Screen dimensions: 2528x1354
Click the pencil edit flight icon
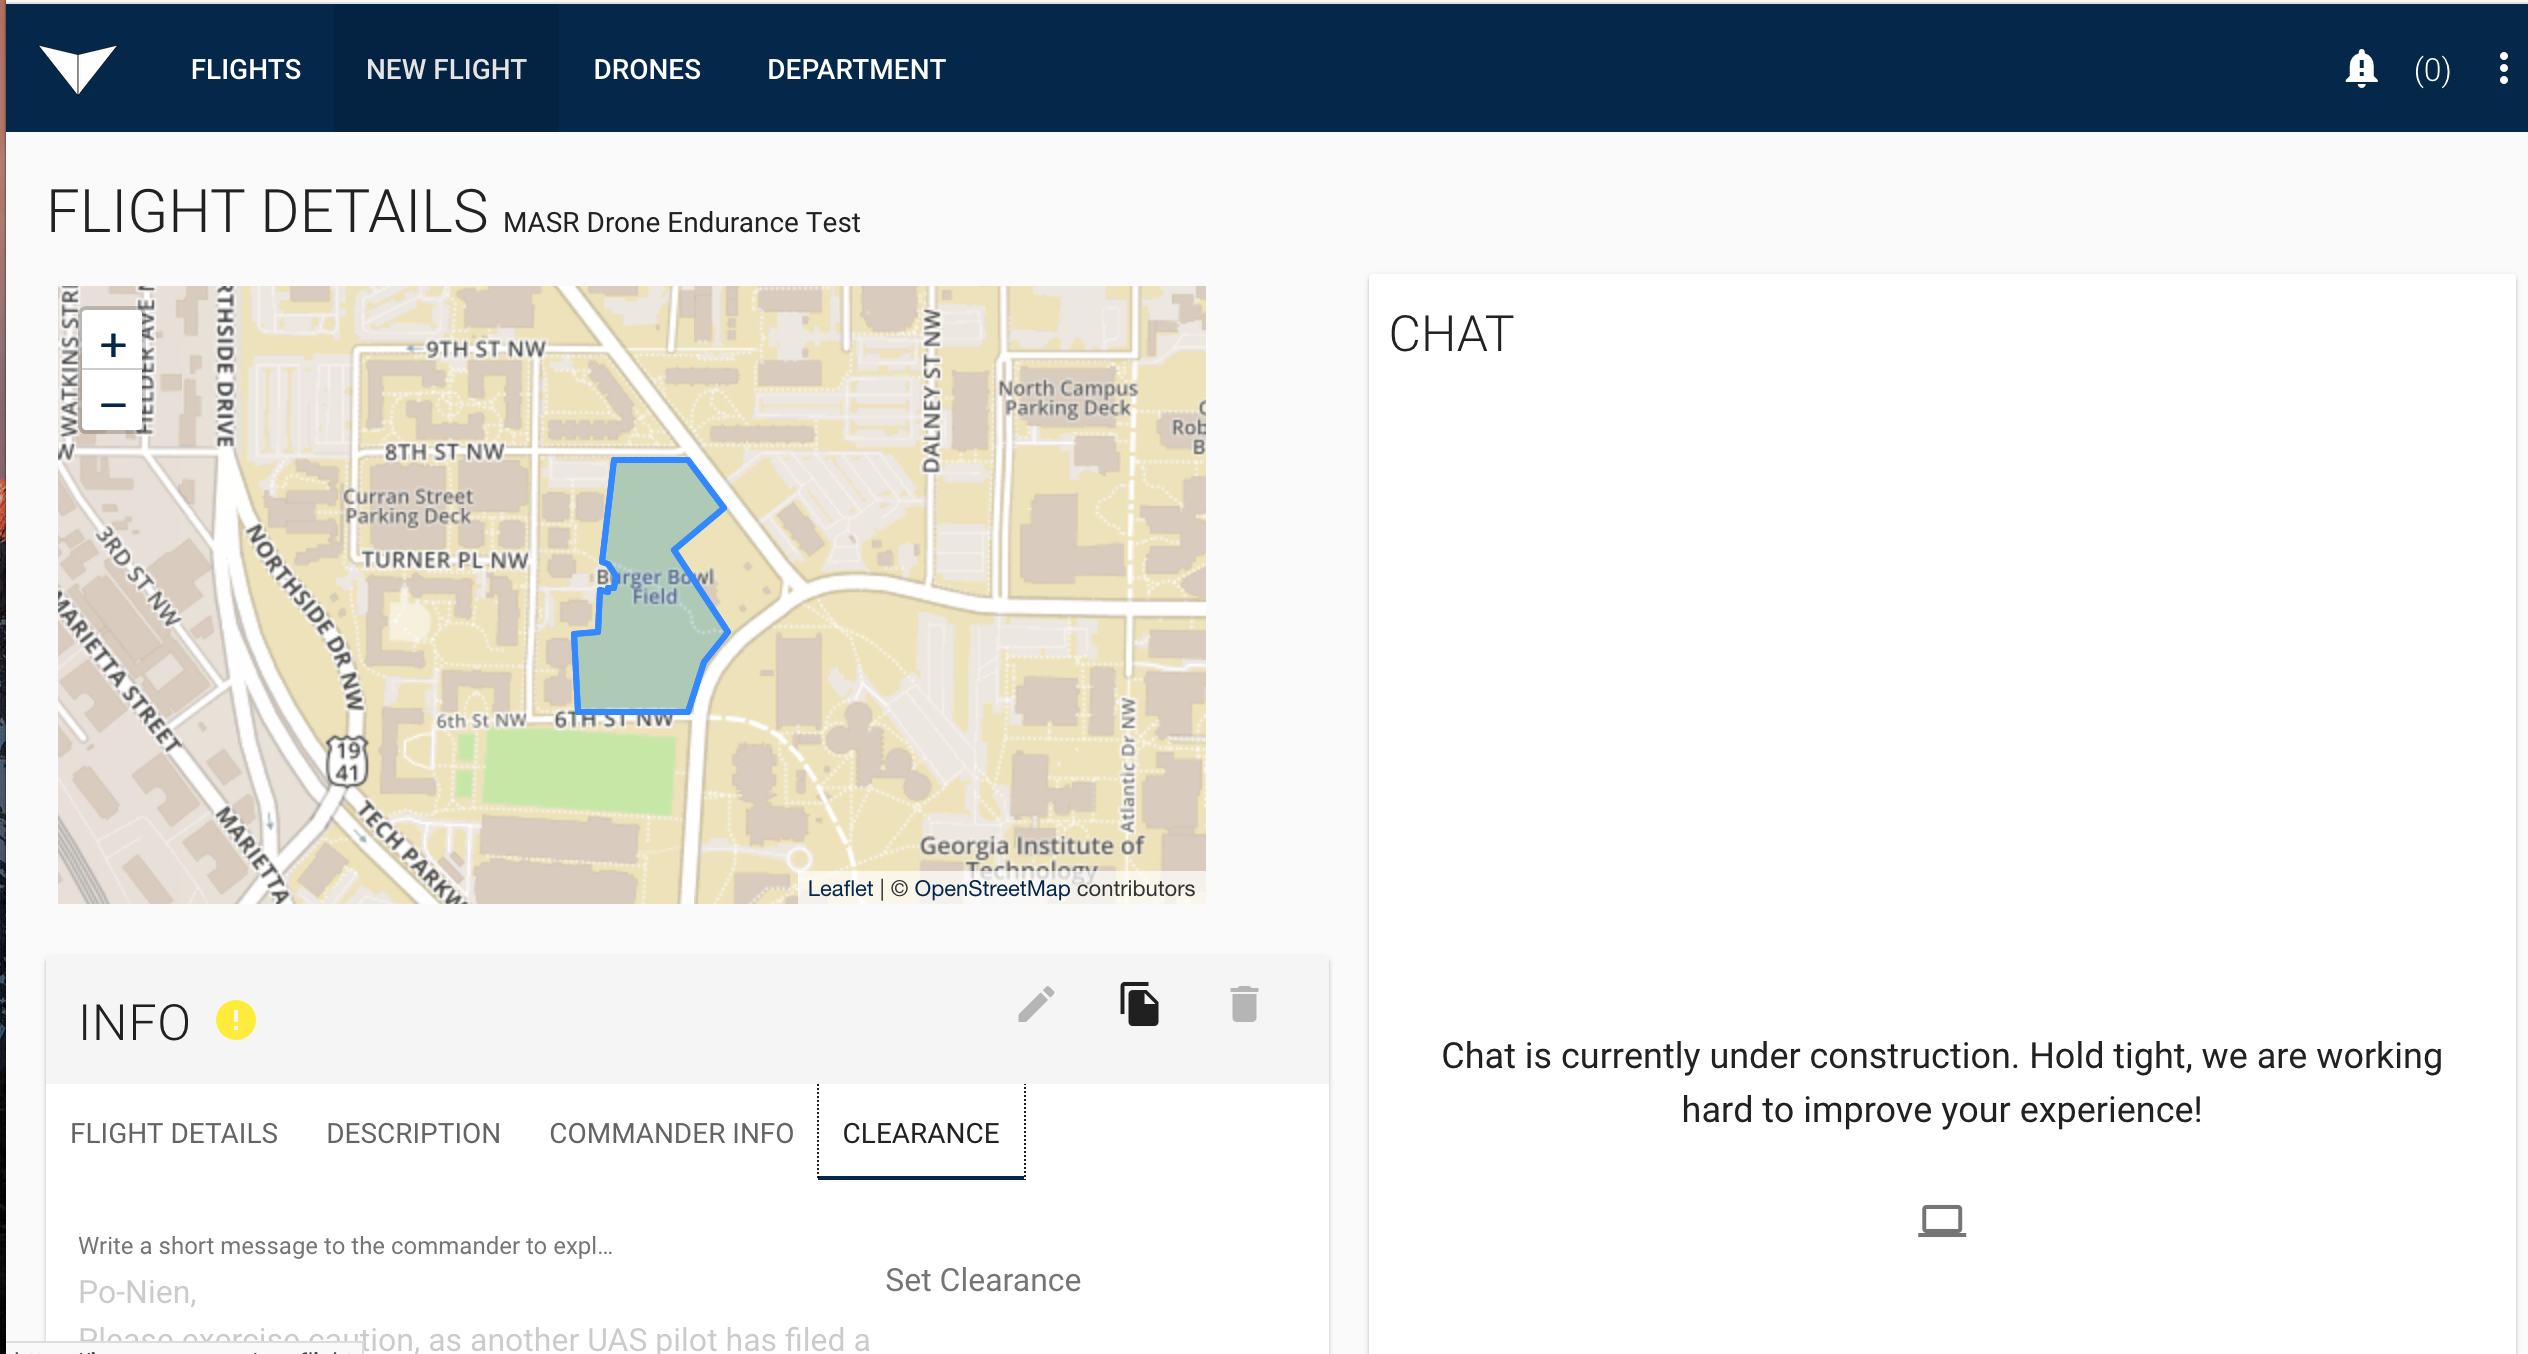coord(1036,1004)
